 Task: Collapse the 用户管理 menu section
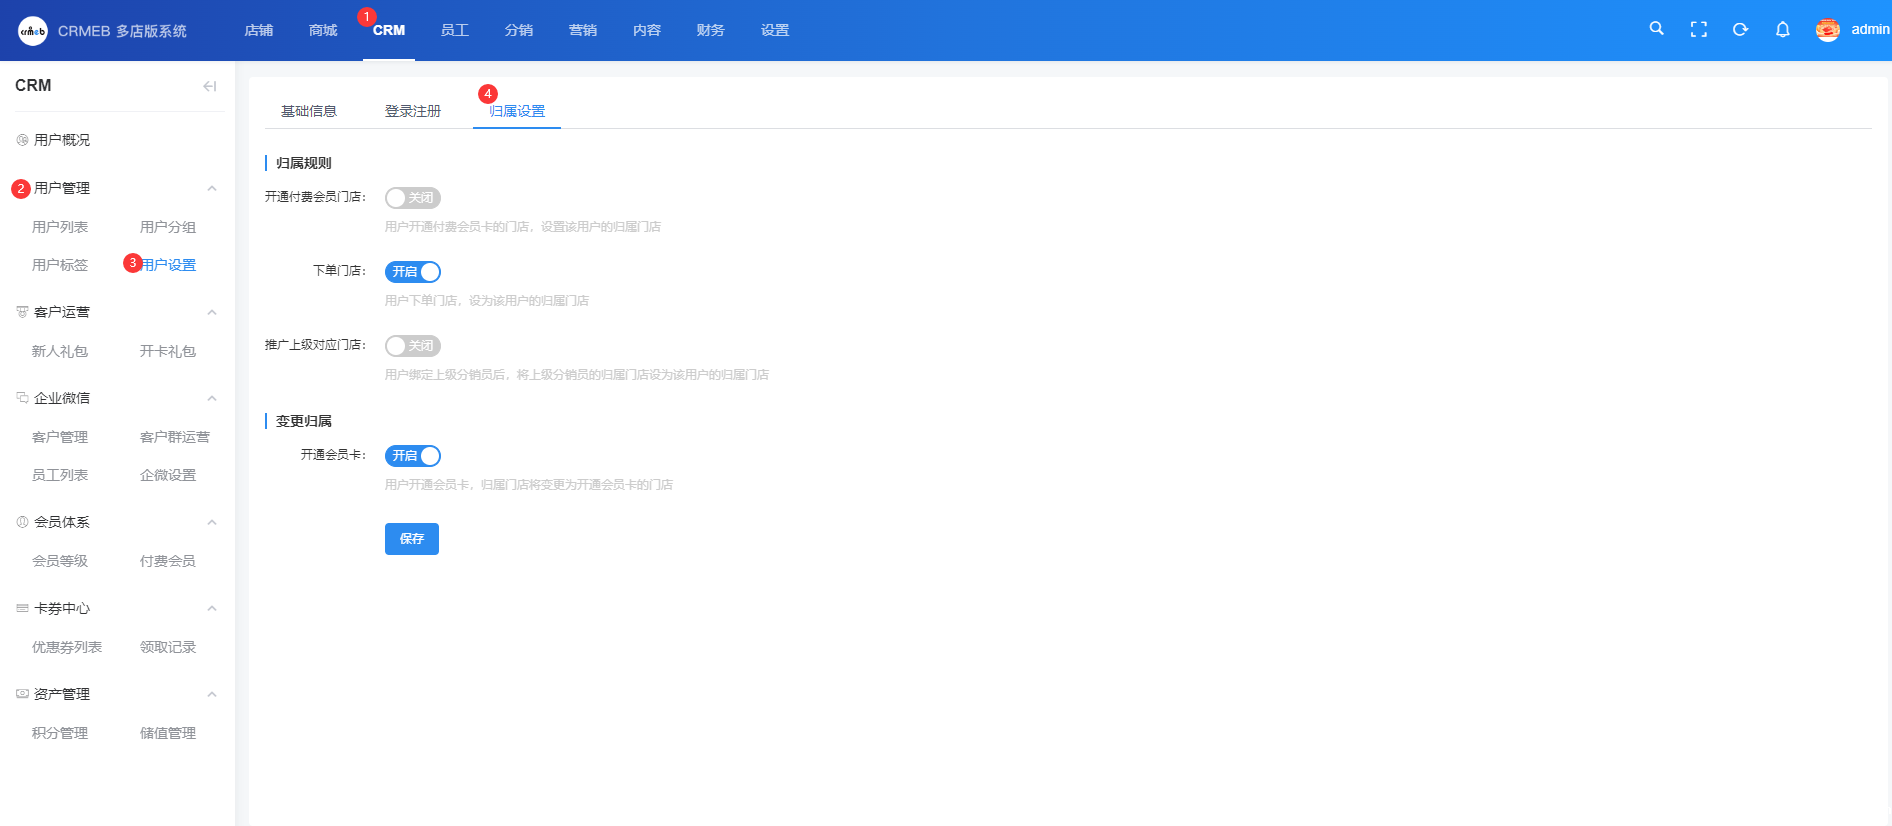click(x=211, y=188)
